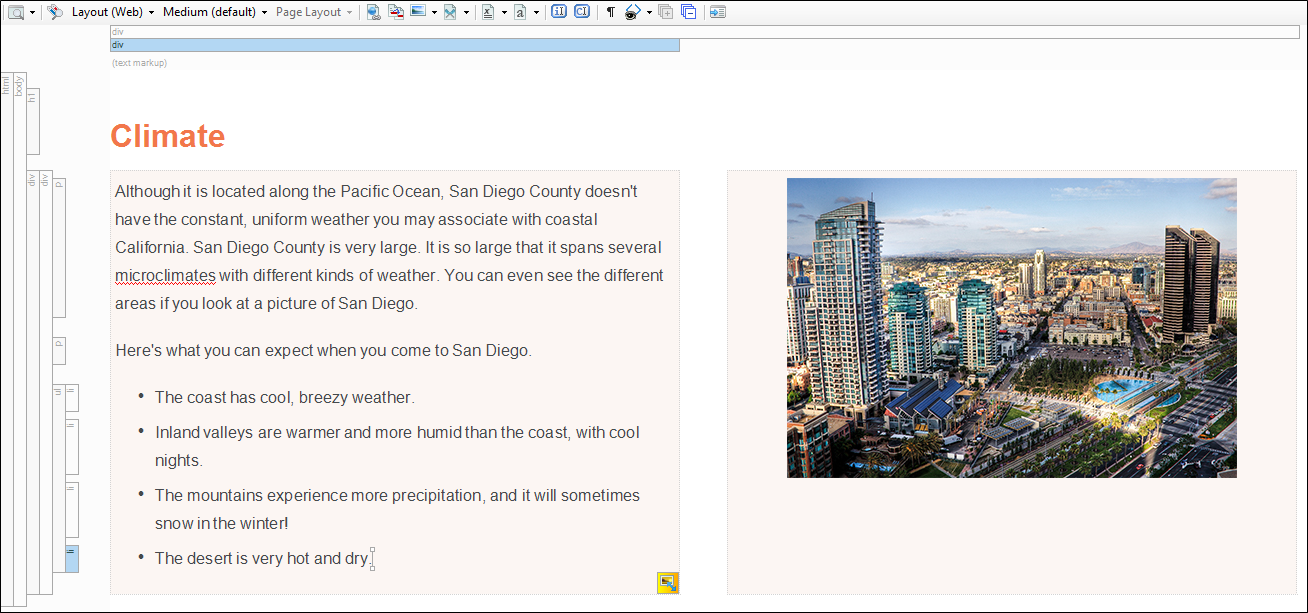This screenshot has width=1308, height=613.
Task: Click the Insert Cross-Reference icon
Action: pos(396,12)
